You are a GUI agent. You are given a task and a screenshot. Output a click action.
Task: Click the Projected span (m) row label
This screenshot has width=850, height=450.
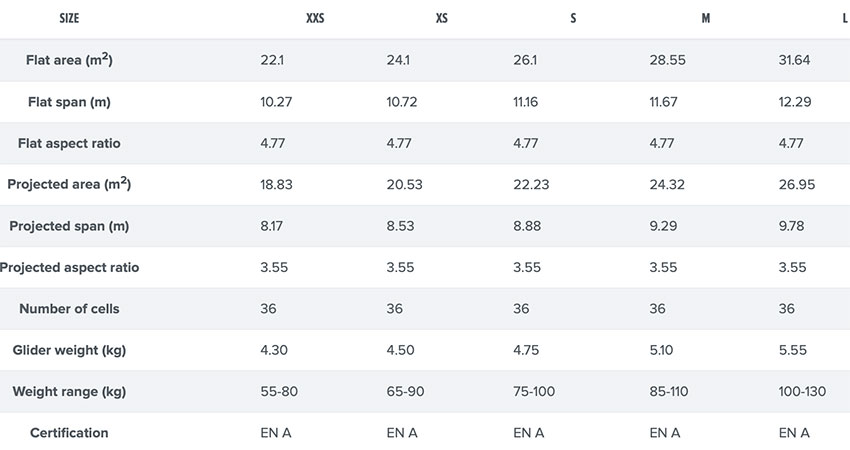[69, 226]
